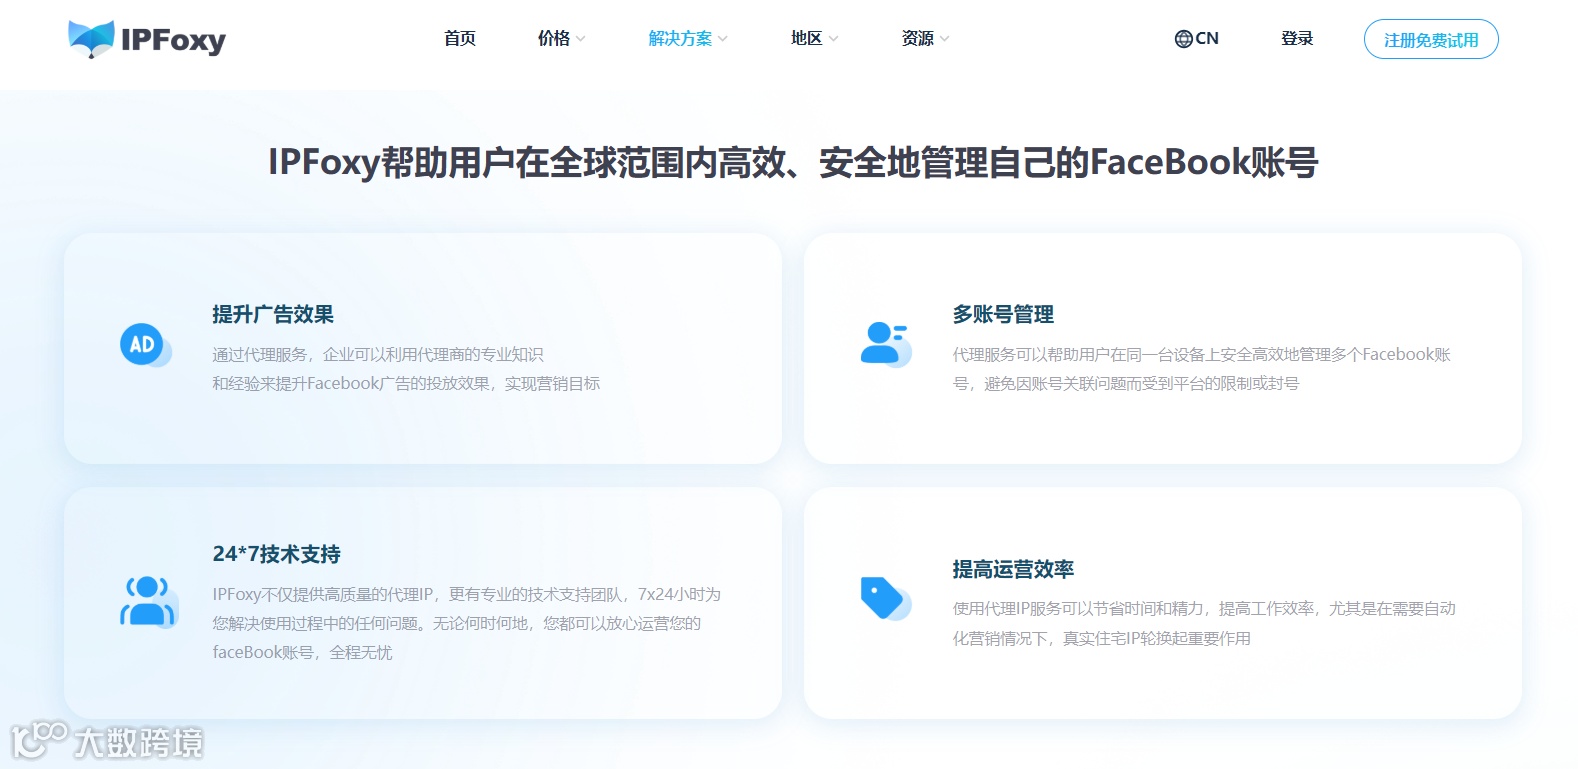The height and width of the screenshot is (769, 1578).
Task: Click the 多账号管理 heading
Action: click(1003, 314)
